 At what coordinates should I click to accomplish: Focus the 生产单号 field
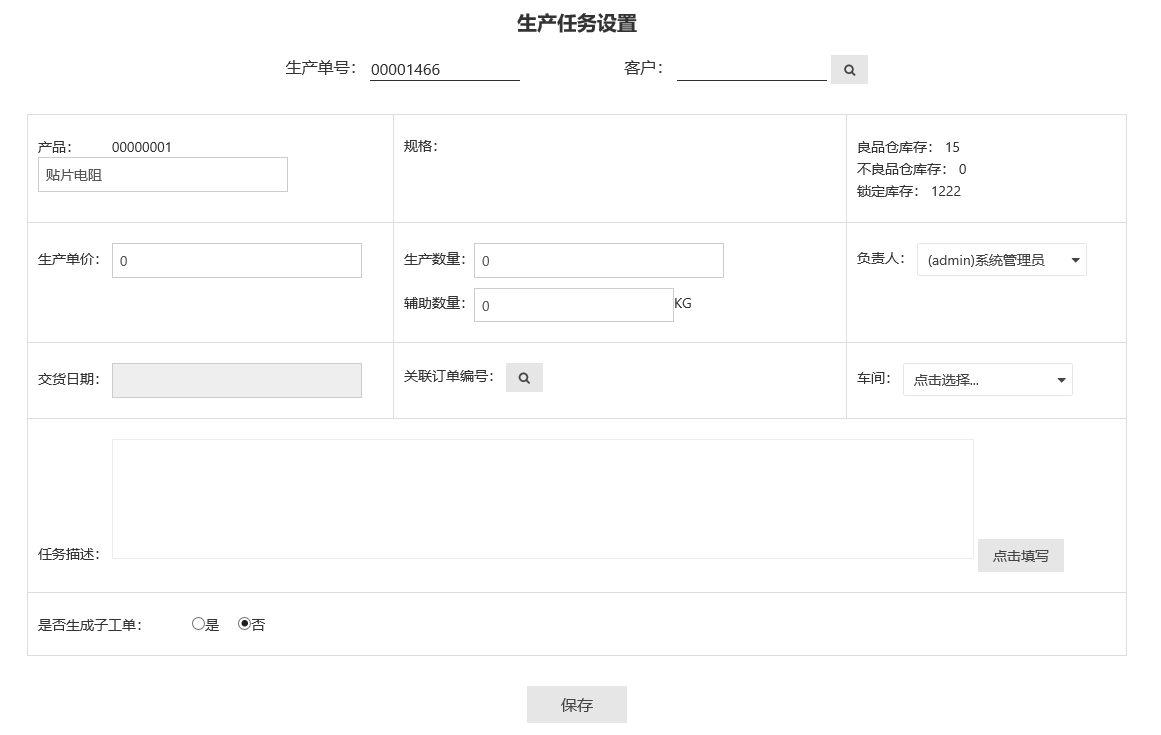(x=444, y=70)
